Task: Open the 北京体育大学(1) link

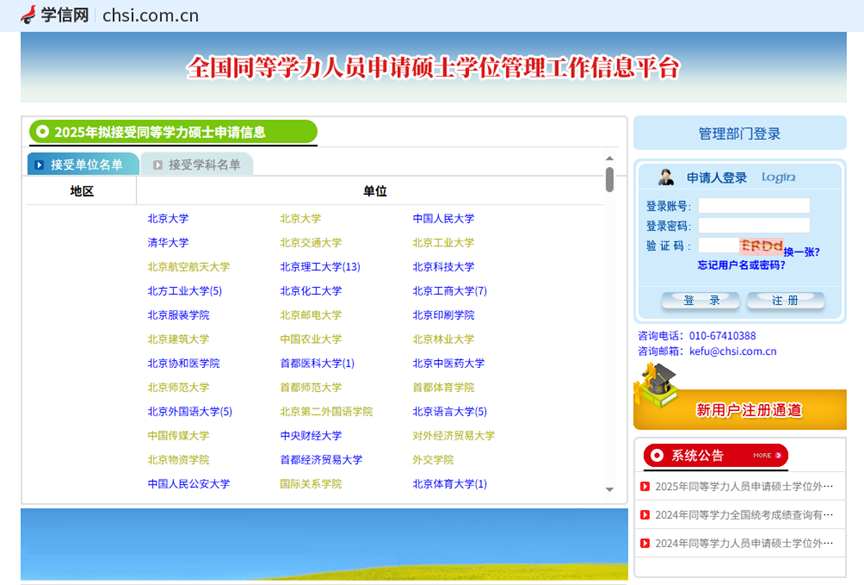Action: [450, 485]
